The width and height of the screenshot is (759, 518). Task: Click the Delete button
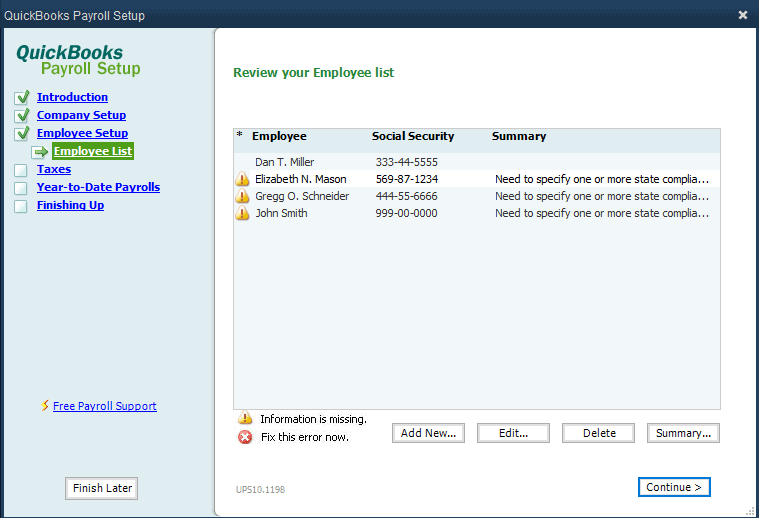point(598,433)
